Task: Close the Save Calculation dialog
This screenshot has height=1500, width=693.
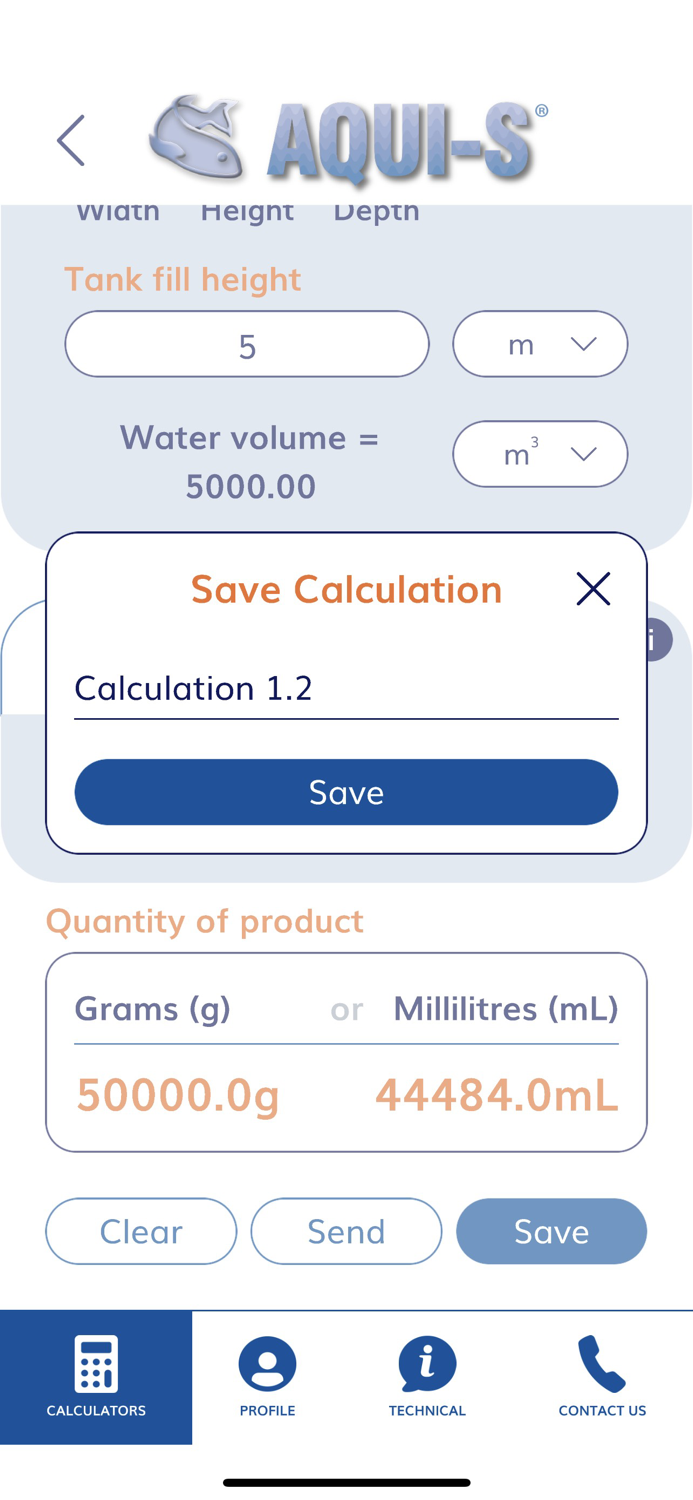Action: coord(593,589)
